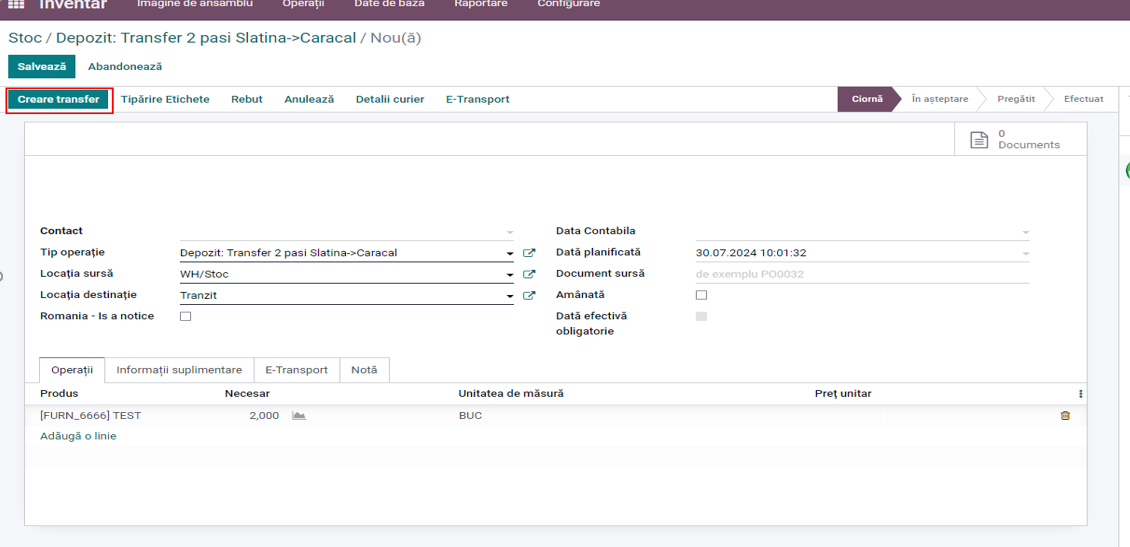Open external link for Tip operație
The image size is (1130, 547).
[529, 253]
